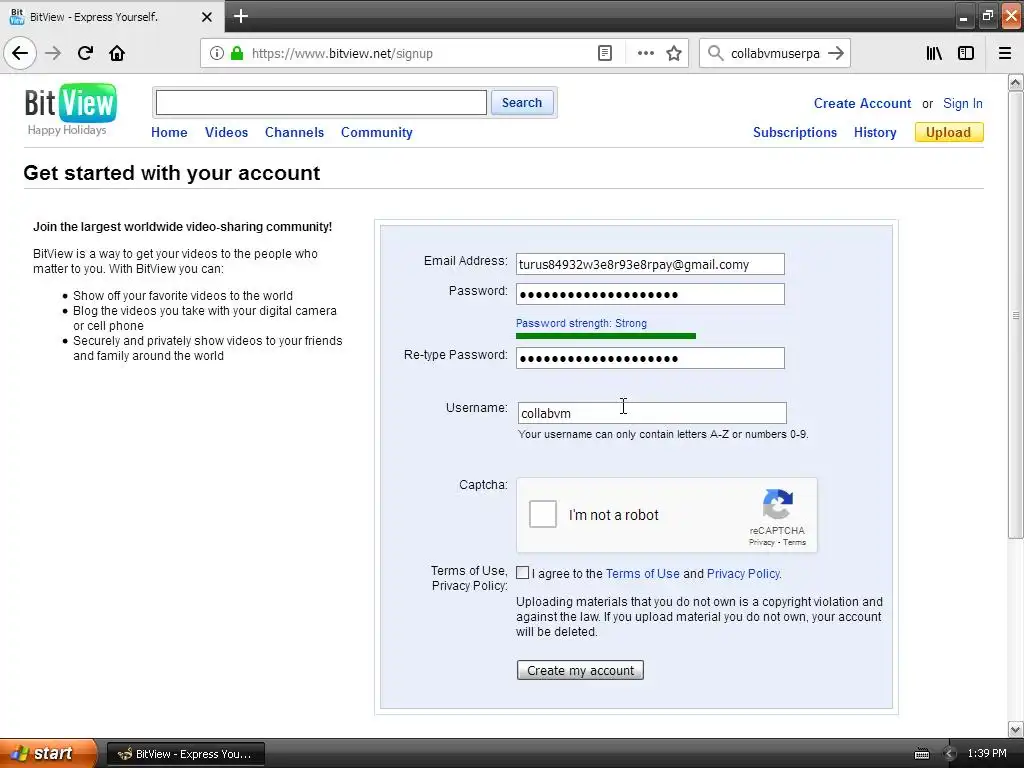
Task: Submit browser search with the arrow icon
Action: [x=836, y=54]
